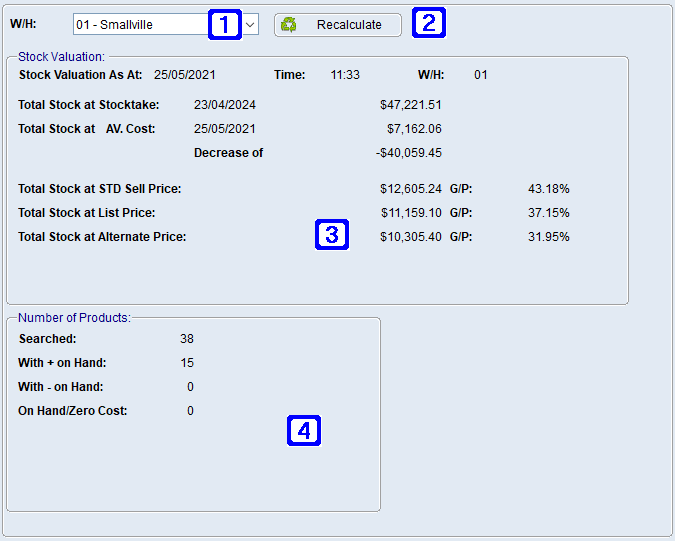Click the 'On Hand/Zero Cost:' label

pos(73,411)
